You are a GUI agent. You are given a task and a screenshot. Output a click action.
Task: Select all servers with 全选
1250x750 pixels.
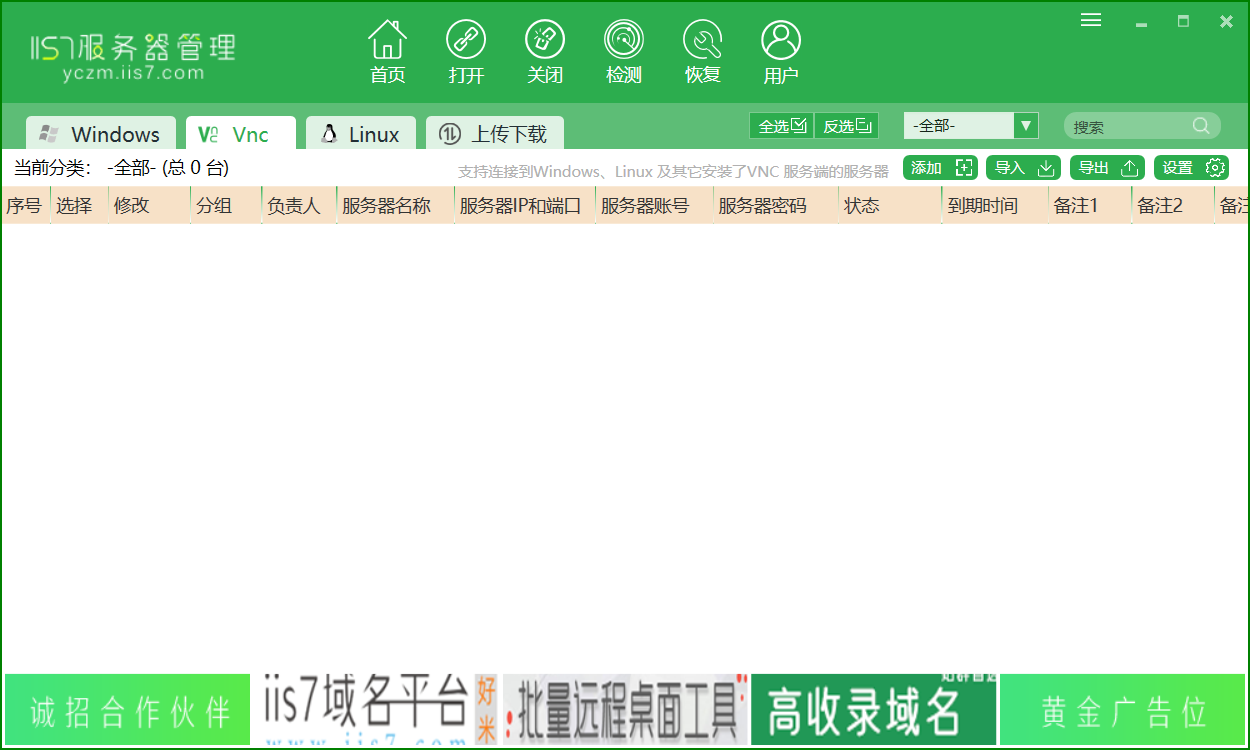tap(781, 126)
